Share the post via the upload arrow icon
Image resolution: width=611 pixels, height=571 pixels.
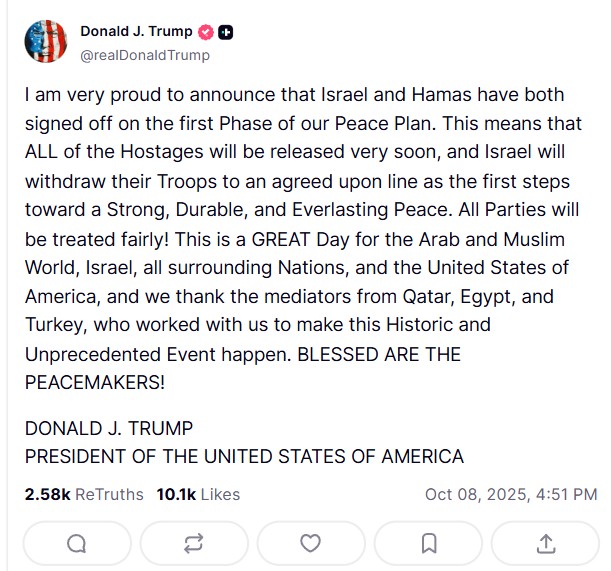click(x=546, y=542)
